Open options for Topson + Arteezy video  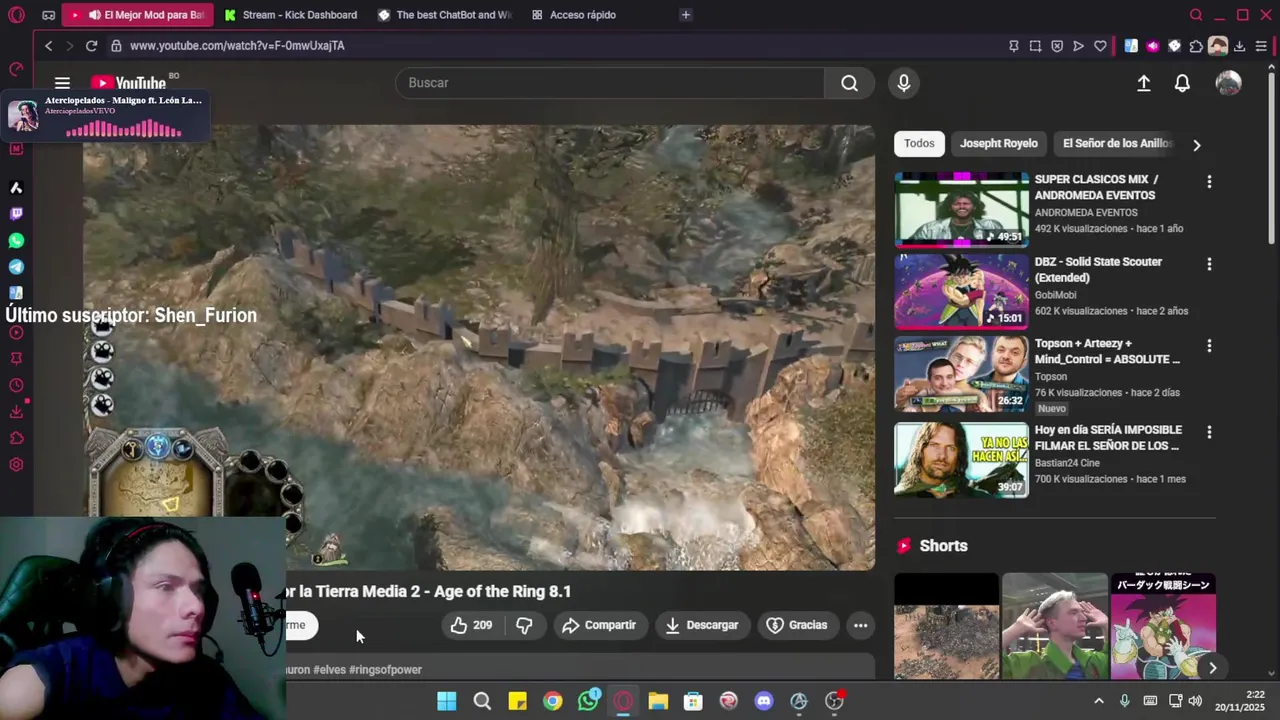1209,346
